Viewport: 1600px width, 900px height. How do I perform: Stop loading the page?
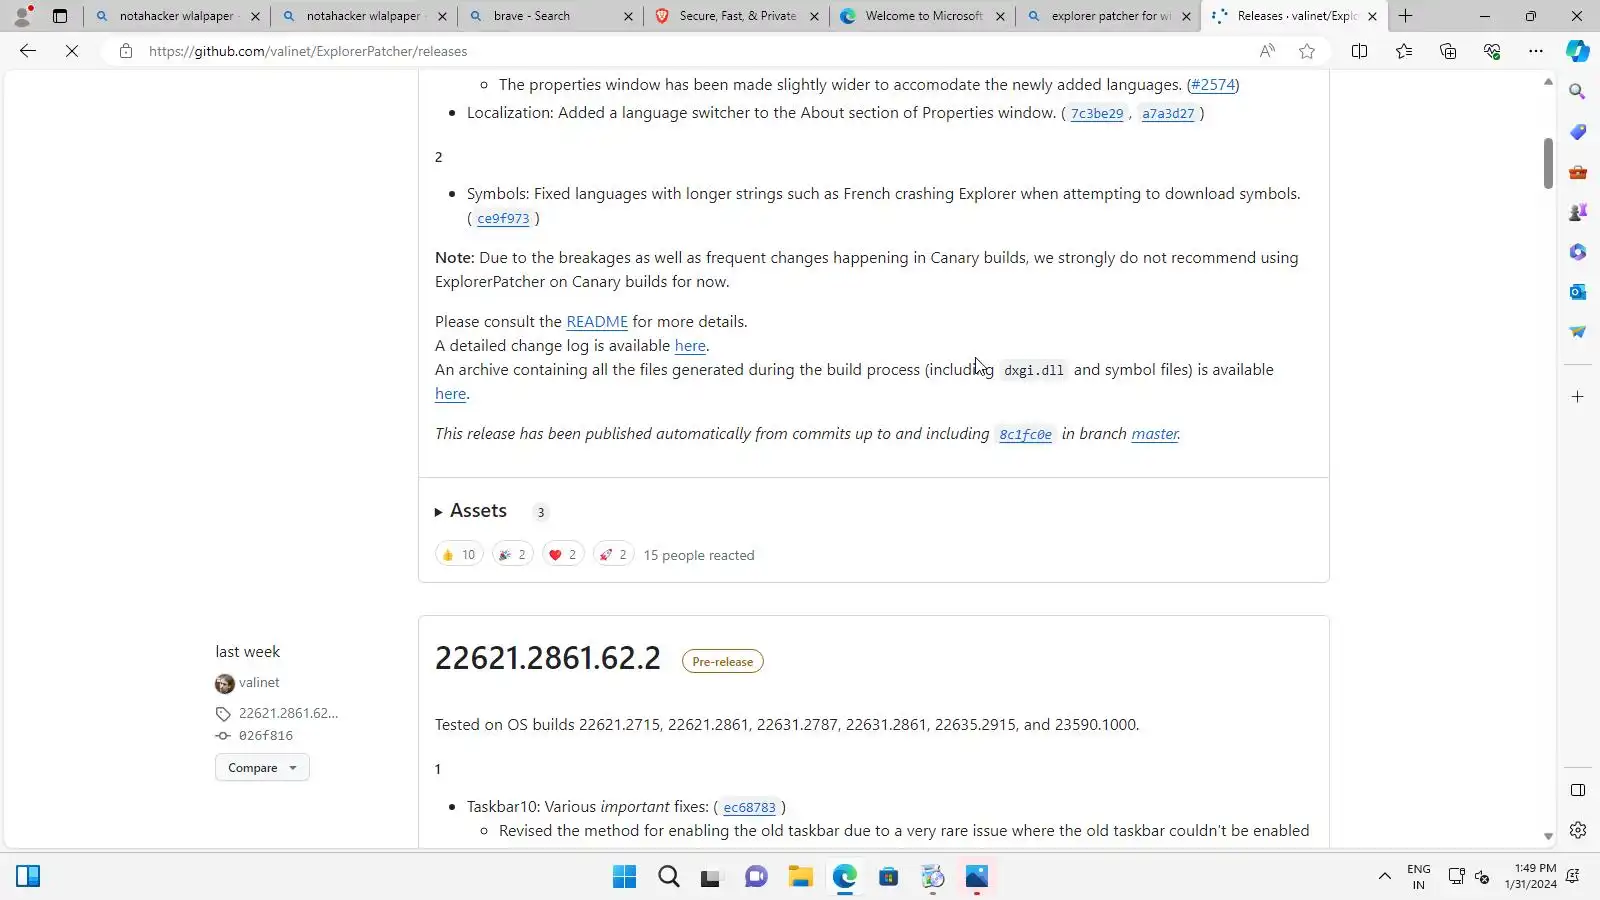[x=72, y=51]
